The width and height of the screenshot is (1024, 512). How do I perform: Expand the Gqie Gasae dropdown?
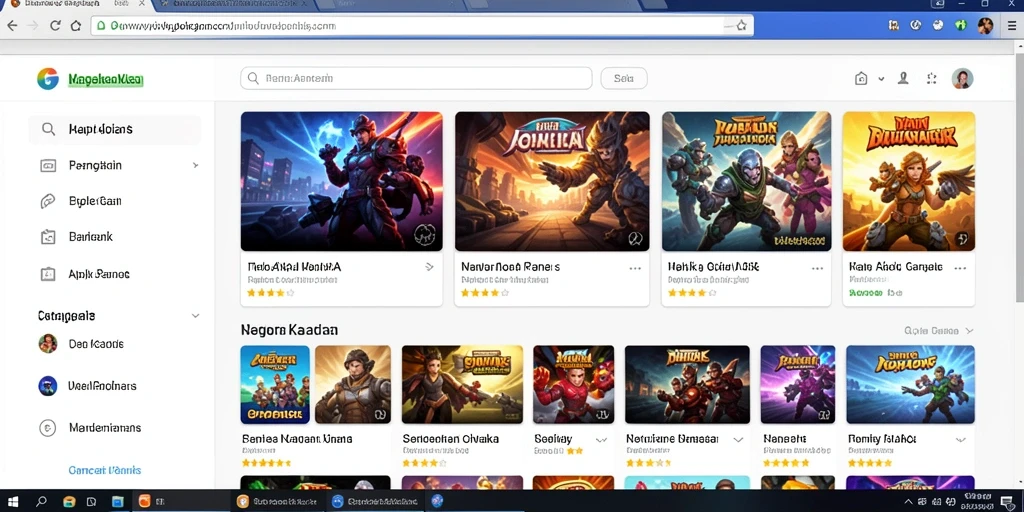(939, 330)
